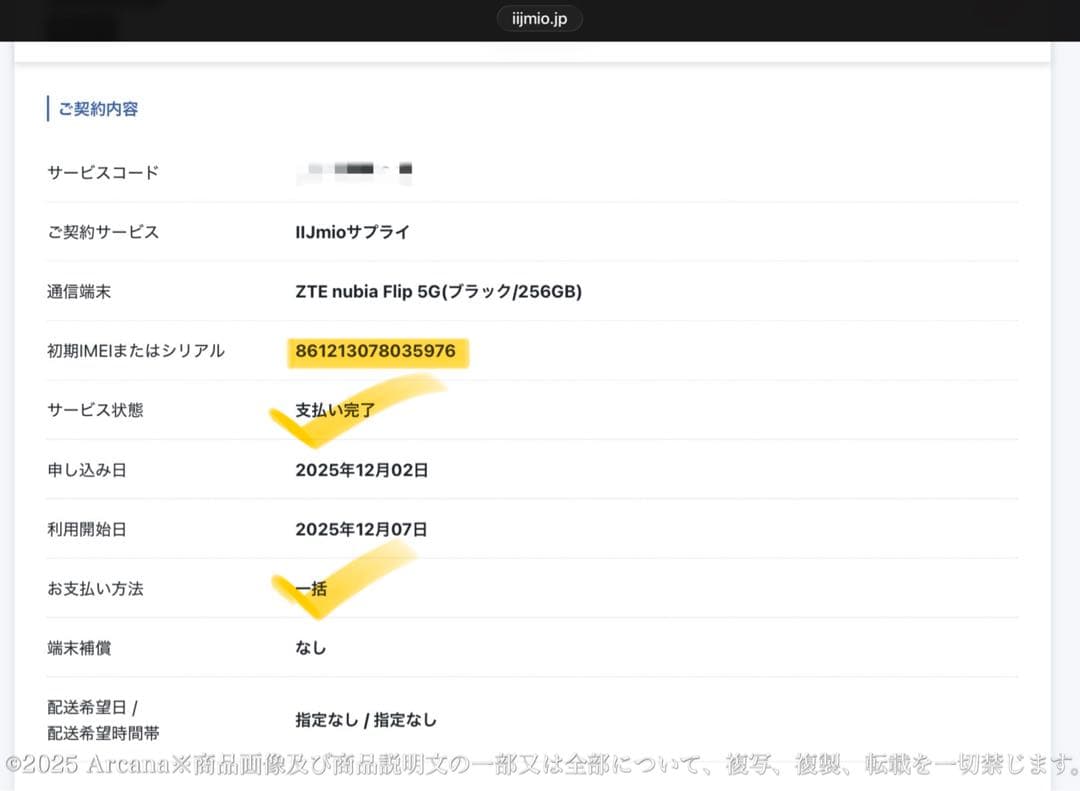This screenshot has width=1080, height=791.
Task: Click the 通信端末 row label
Action: 78,291
